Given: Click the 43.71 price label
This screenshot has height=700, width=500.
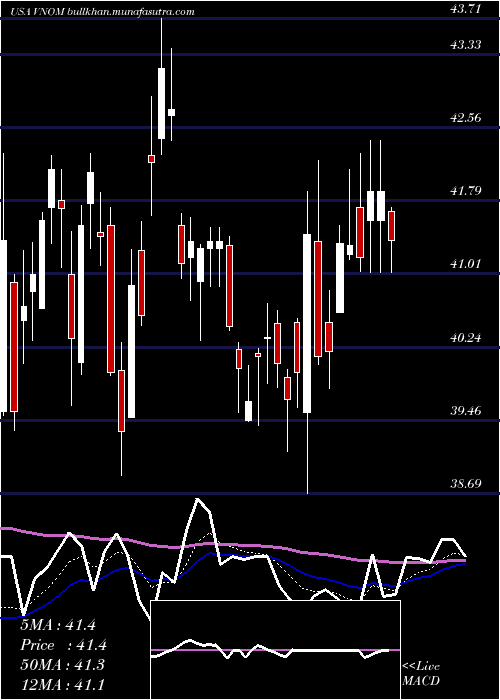Looking at the screenshot, I should (x=466, y=8).
